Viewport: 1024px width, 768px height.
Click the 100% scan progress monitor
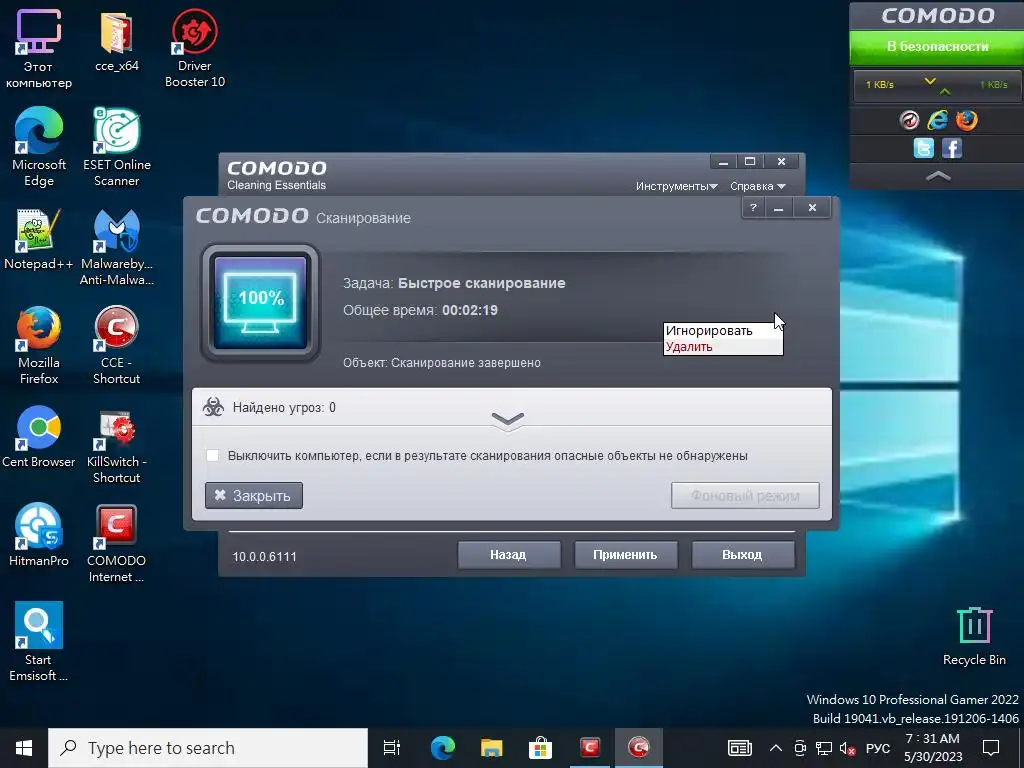pyautogui.click(x=261, y=302)
